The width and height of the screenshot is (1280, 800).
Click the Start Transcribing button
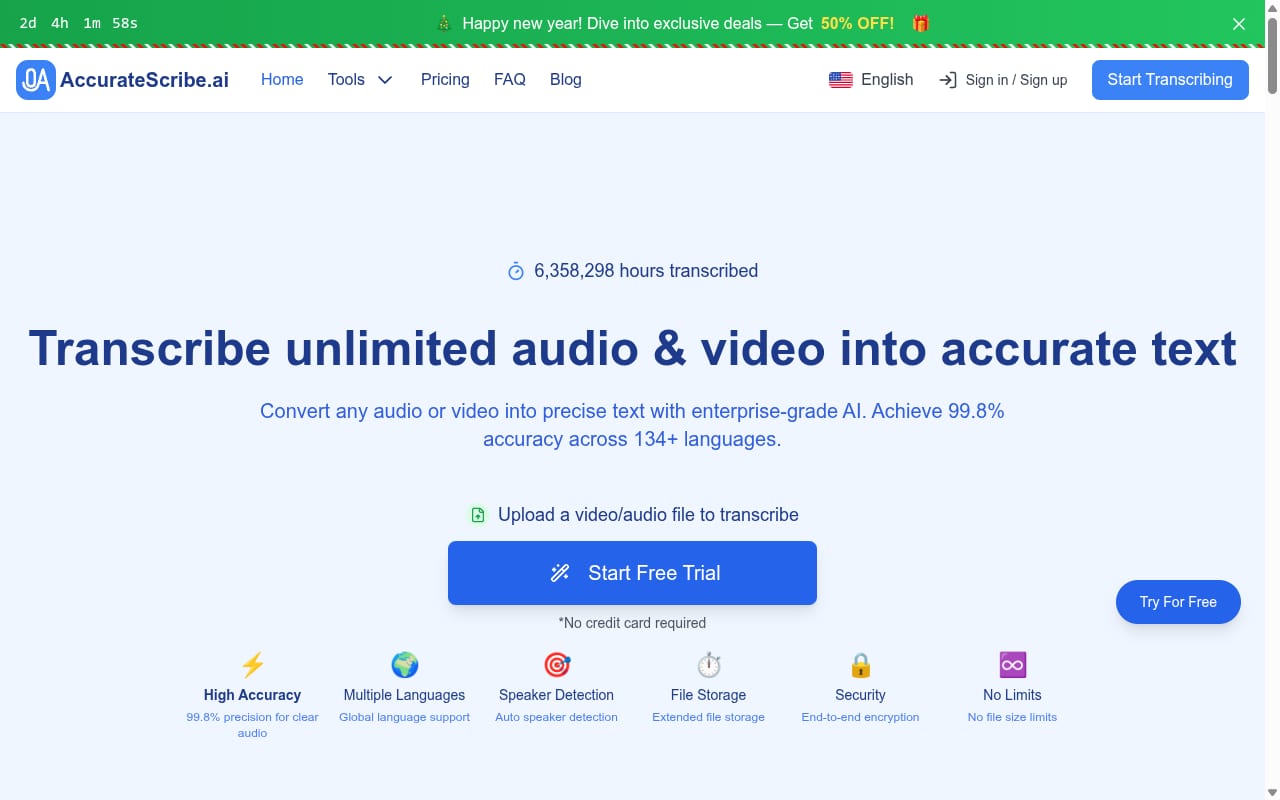[1170, 80]
